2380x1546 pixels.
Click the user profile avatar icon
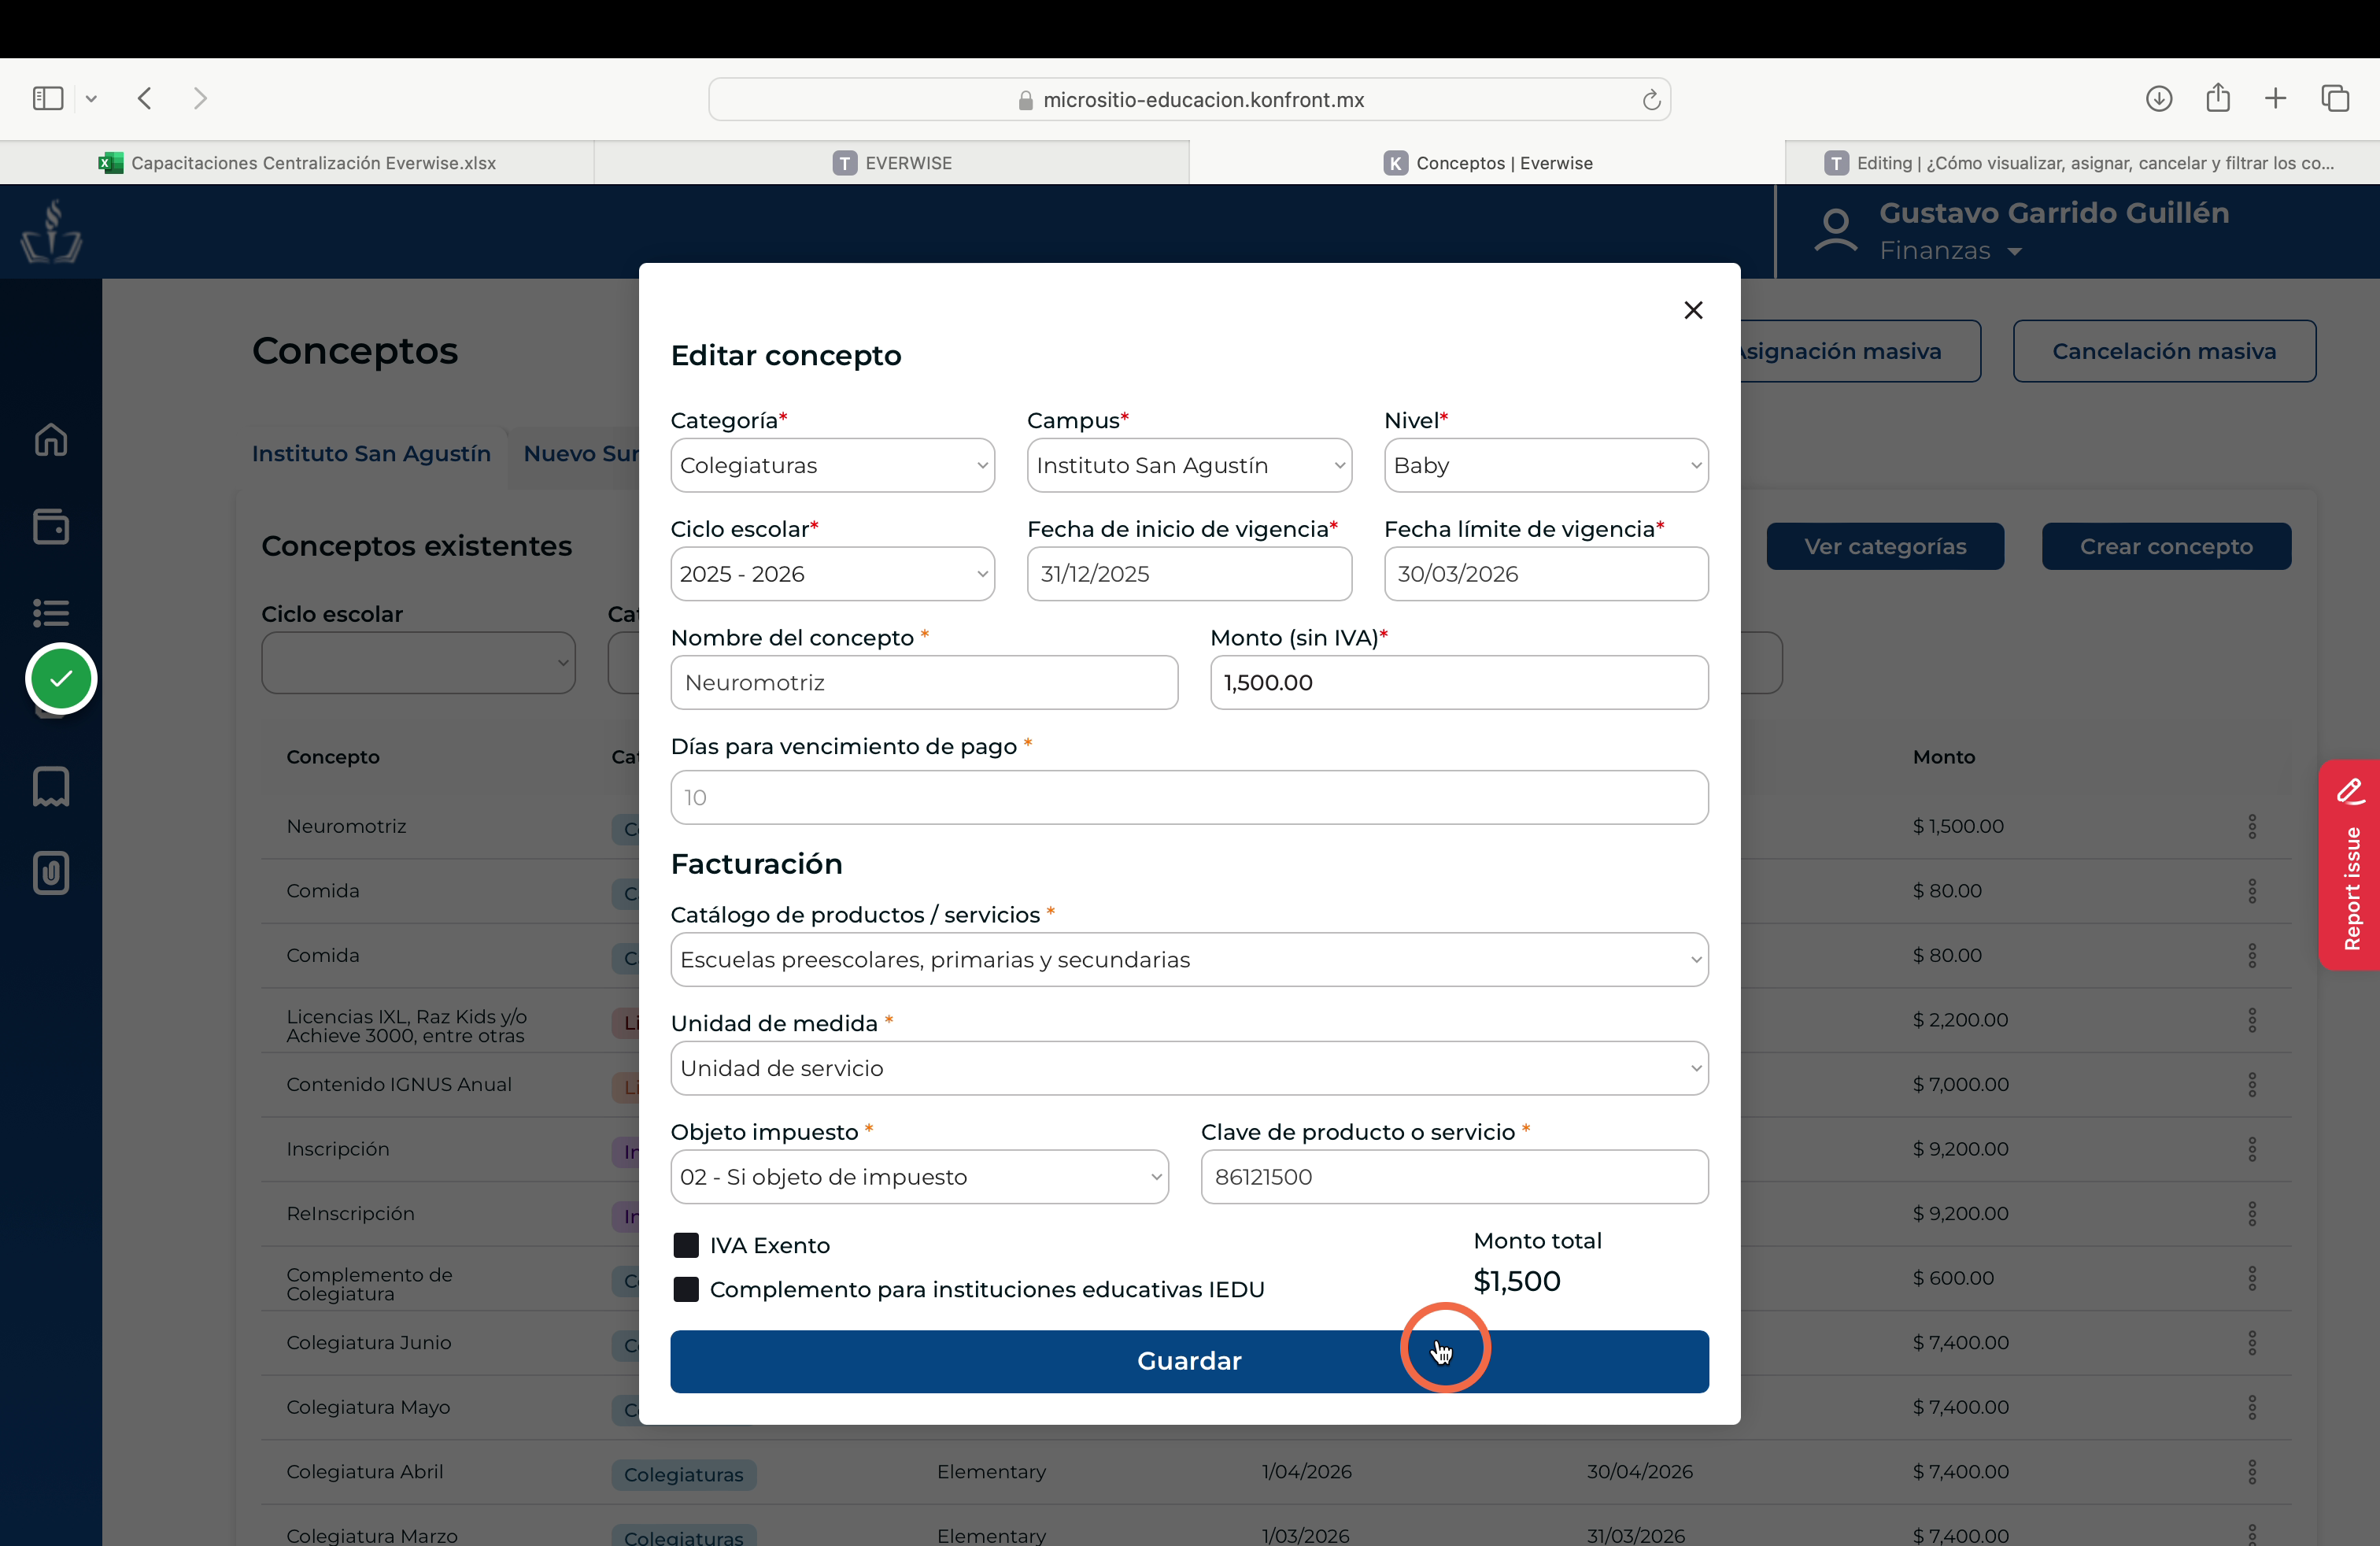coord(1835,231)
